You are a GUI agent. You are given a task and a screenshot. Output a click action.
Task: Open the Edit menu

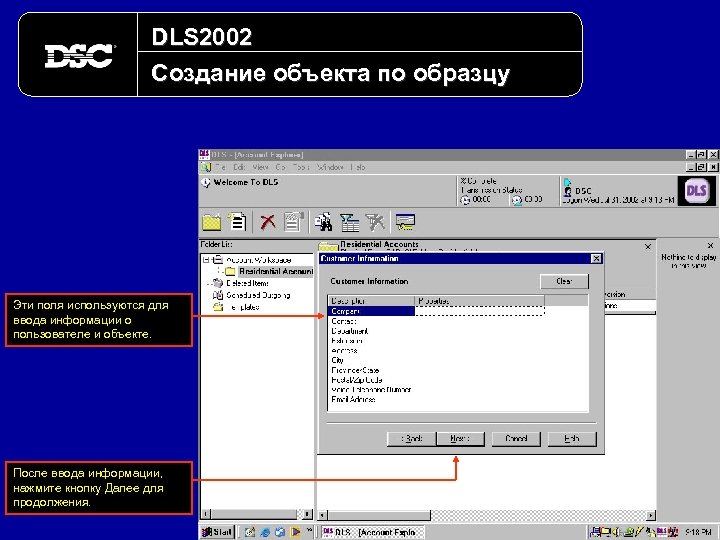coord(239,167)
